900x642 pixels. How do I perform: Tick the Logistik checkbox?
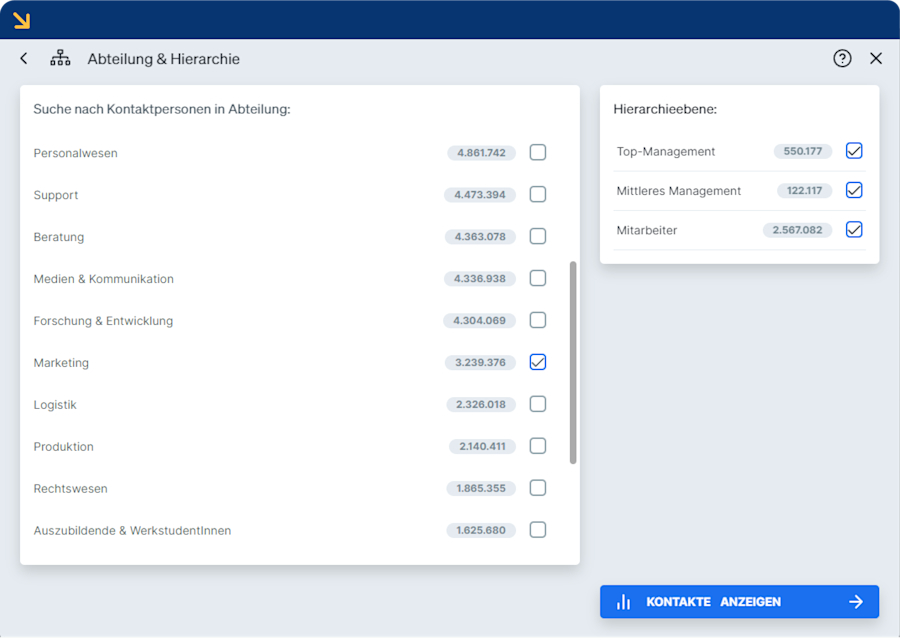click(x=538, y=404)
